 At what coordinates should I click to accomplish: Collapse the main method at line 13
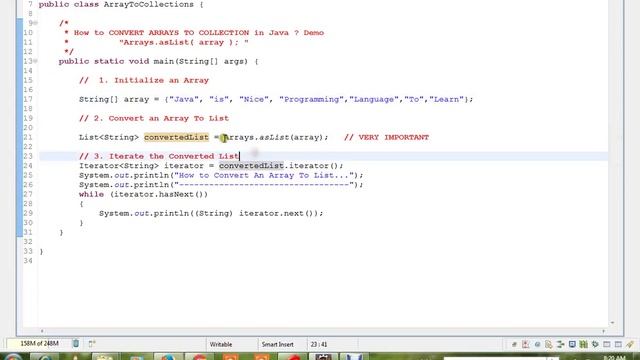(x=36, y=61)
